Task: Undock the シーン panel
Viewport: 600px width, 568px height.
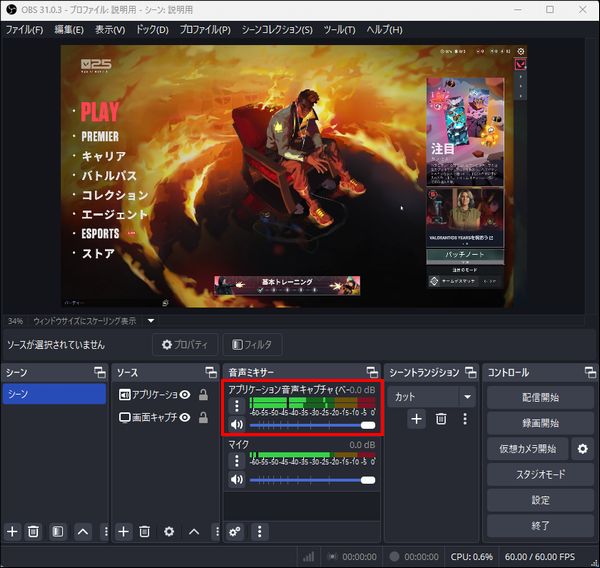Action: click(x=100, y=372)
